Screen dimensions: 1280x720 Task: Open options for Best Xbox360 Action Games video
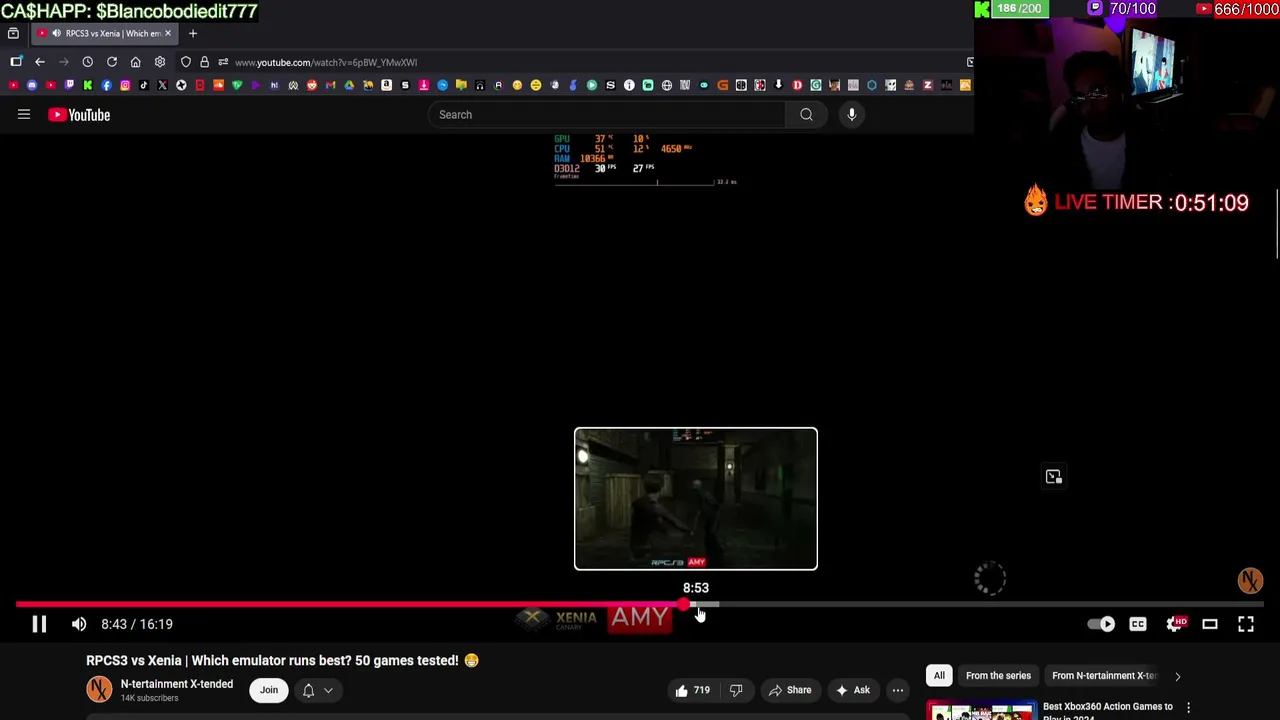(x=1188, y=708)
